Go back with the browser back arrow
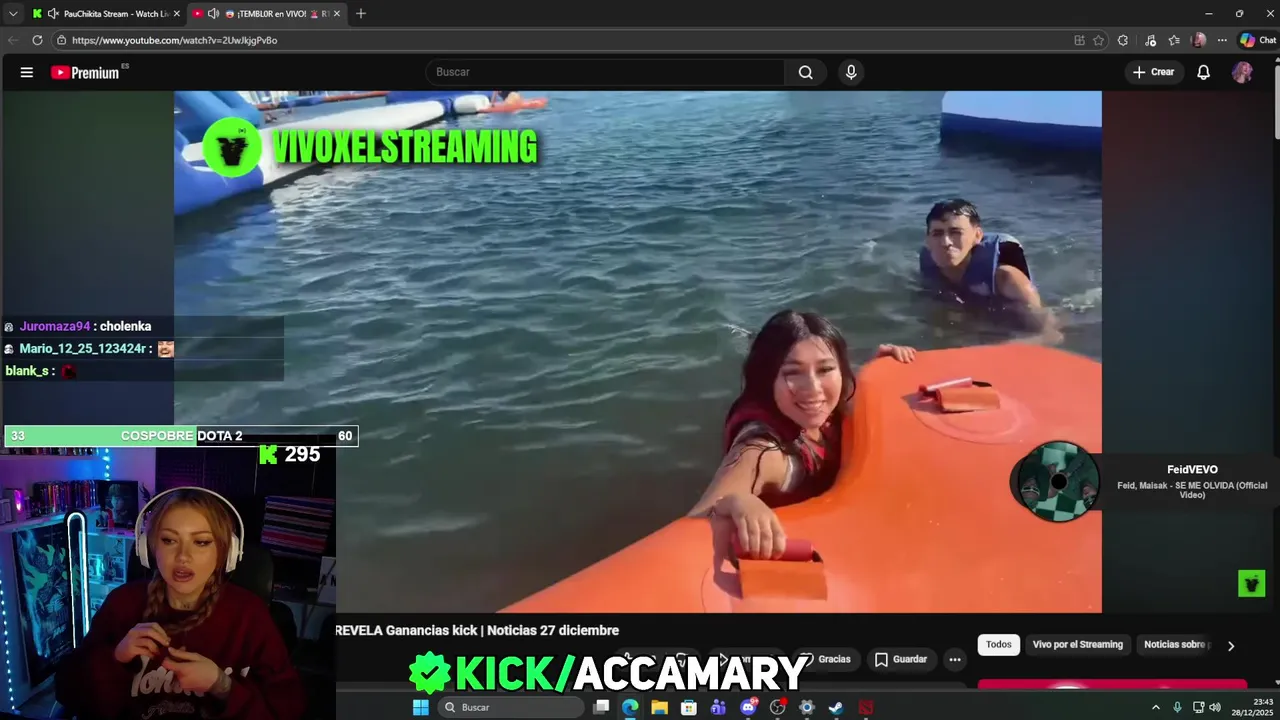This screenshot has height=720, width=1280. [x=13, y=40]
